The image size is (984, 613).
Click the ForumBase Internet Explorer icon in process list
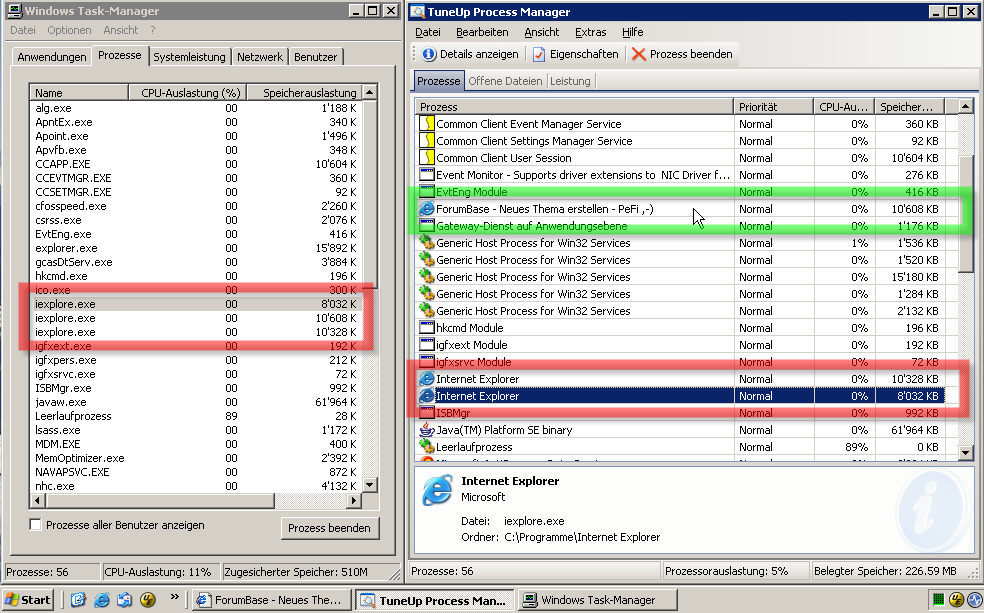point(427,208)
